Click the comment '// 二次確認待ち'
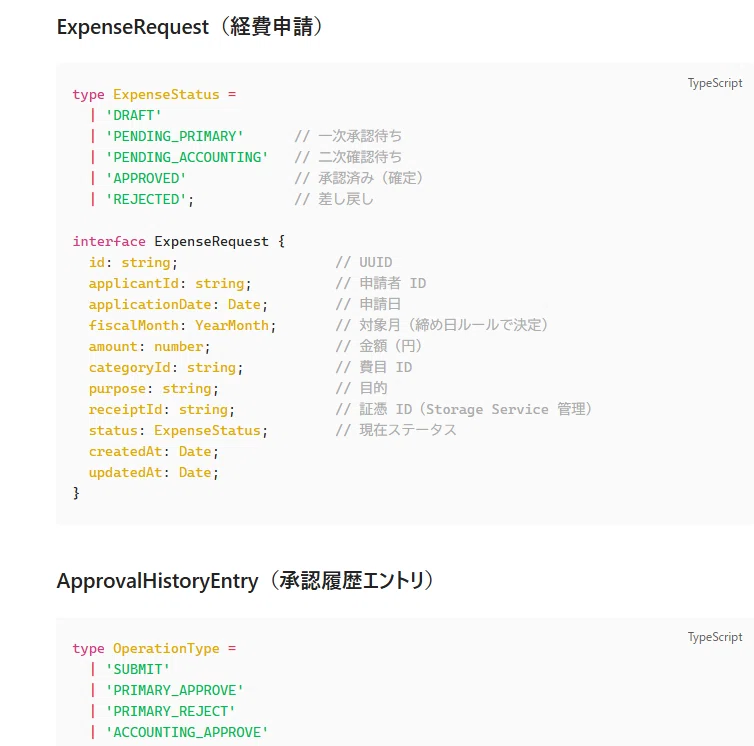The height and width of the screenshot is (746, 754). click(348, 157)
